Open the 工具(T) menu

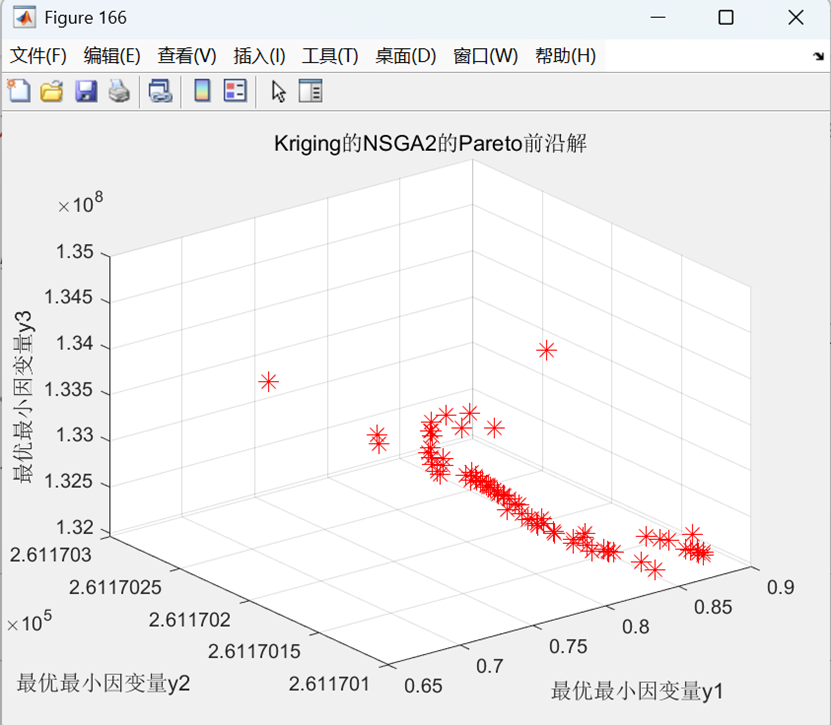pyautogui.click(x=330, y=56)
